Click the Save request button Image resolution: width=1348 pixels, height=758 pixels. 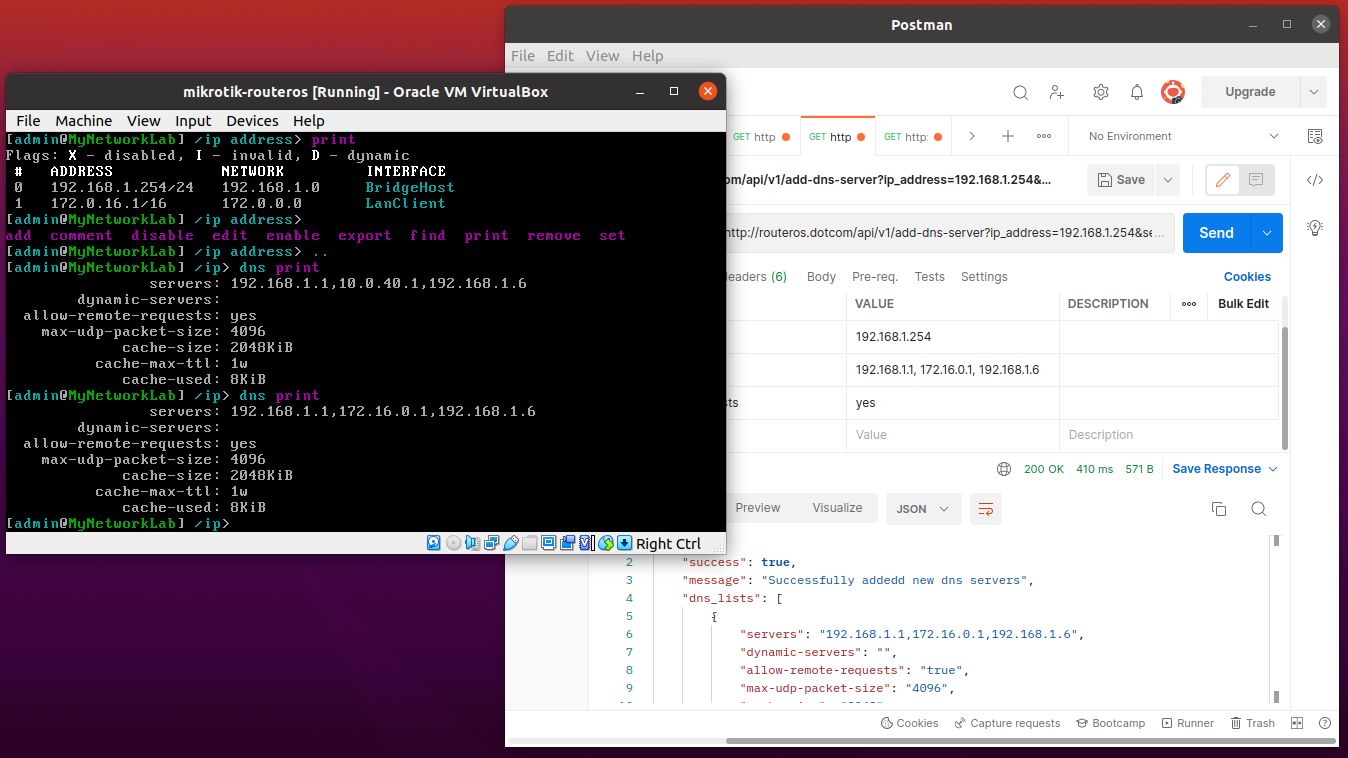coord(1121,180)
